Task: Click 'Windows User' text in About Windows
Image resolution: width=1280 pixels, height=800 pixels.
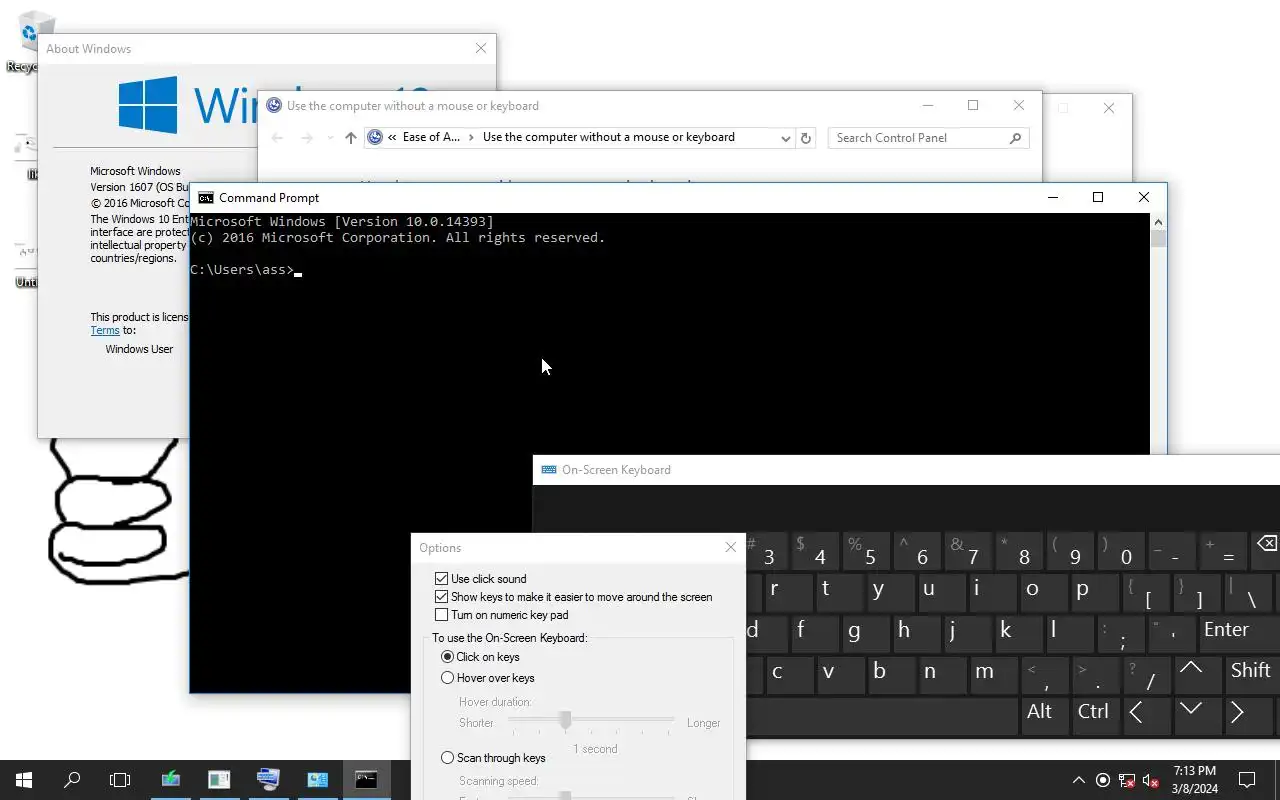Action: point(139,349)
